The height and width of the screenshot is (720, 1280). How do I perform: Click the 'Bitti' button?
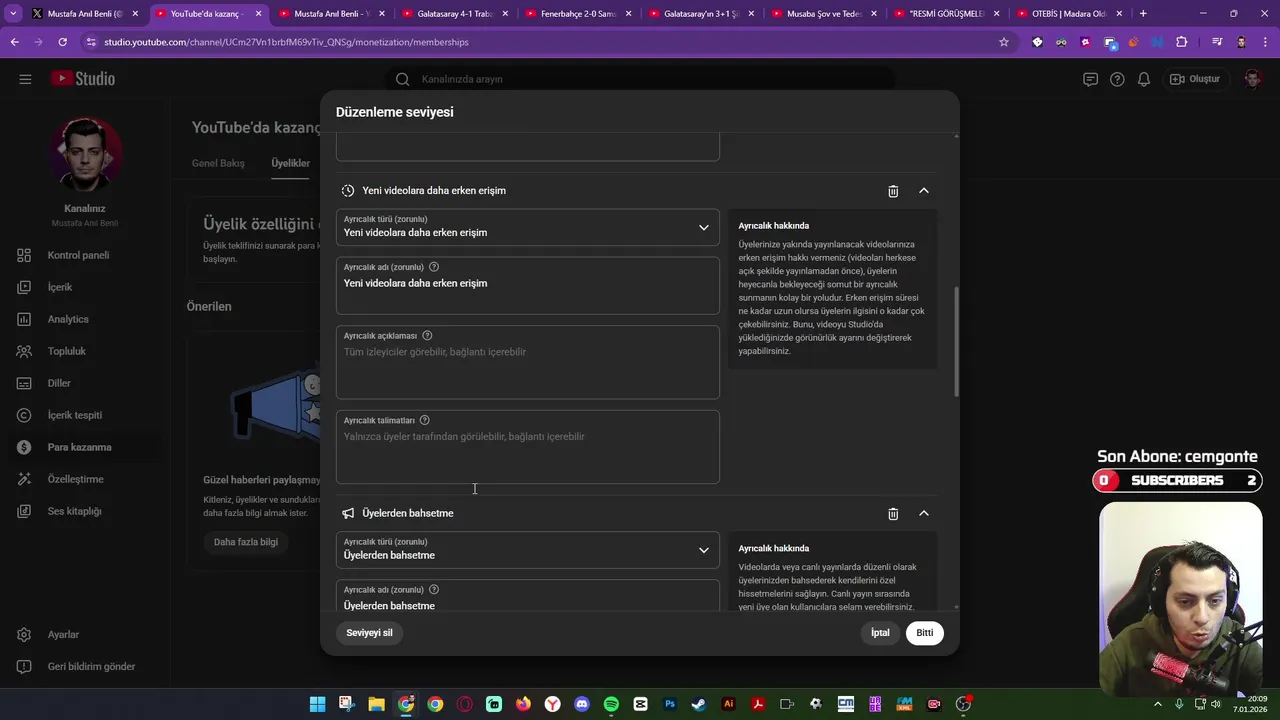[925, 633]
